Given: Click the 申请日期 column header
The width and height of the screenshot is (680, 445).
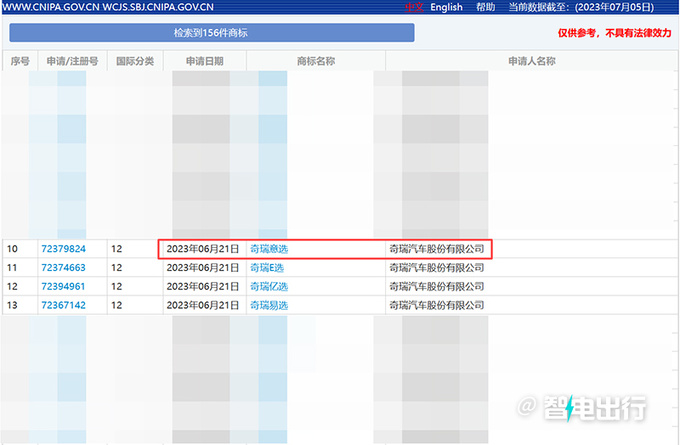Looking at the screenshot, I should point(205,61).
